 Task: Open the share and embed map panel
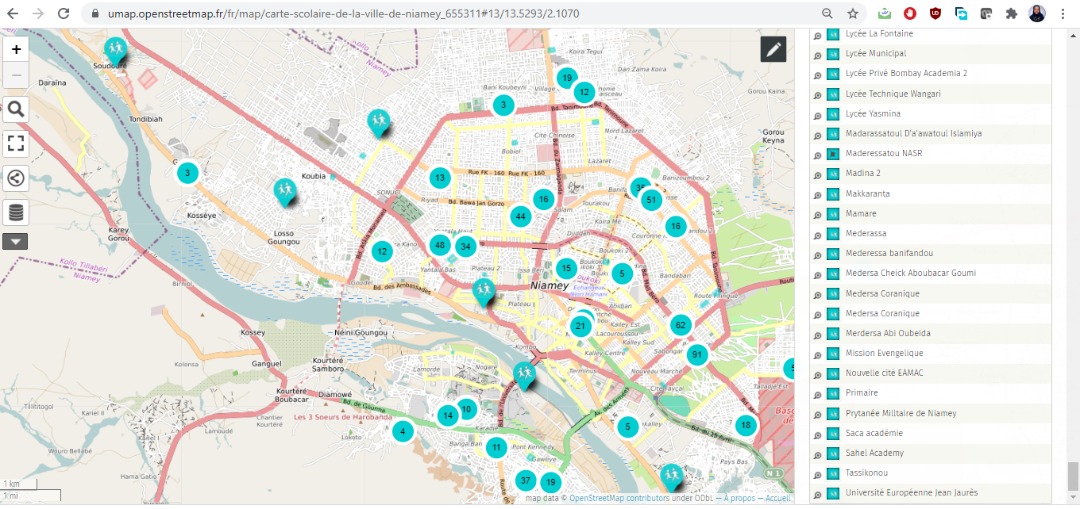click(17, 178)
